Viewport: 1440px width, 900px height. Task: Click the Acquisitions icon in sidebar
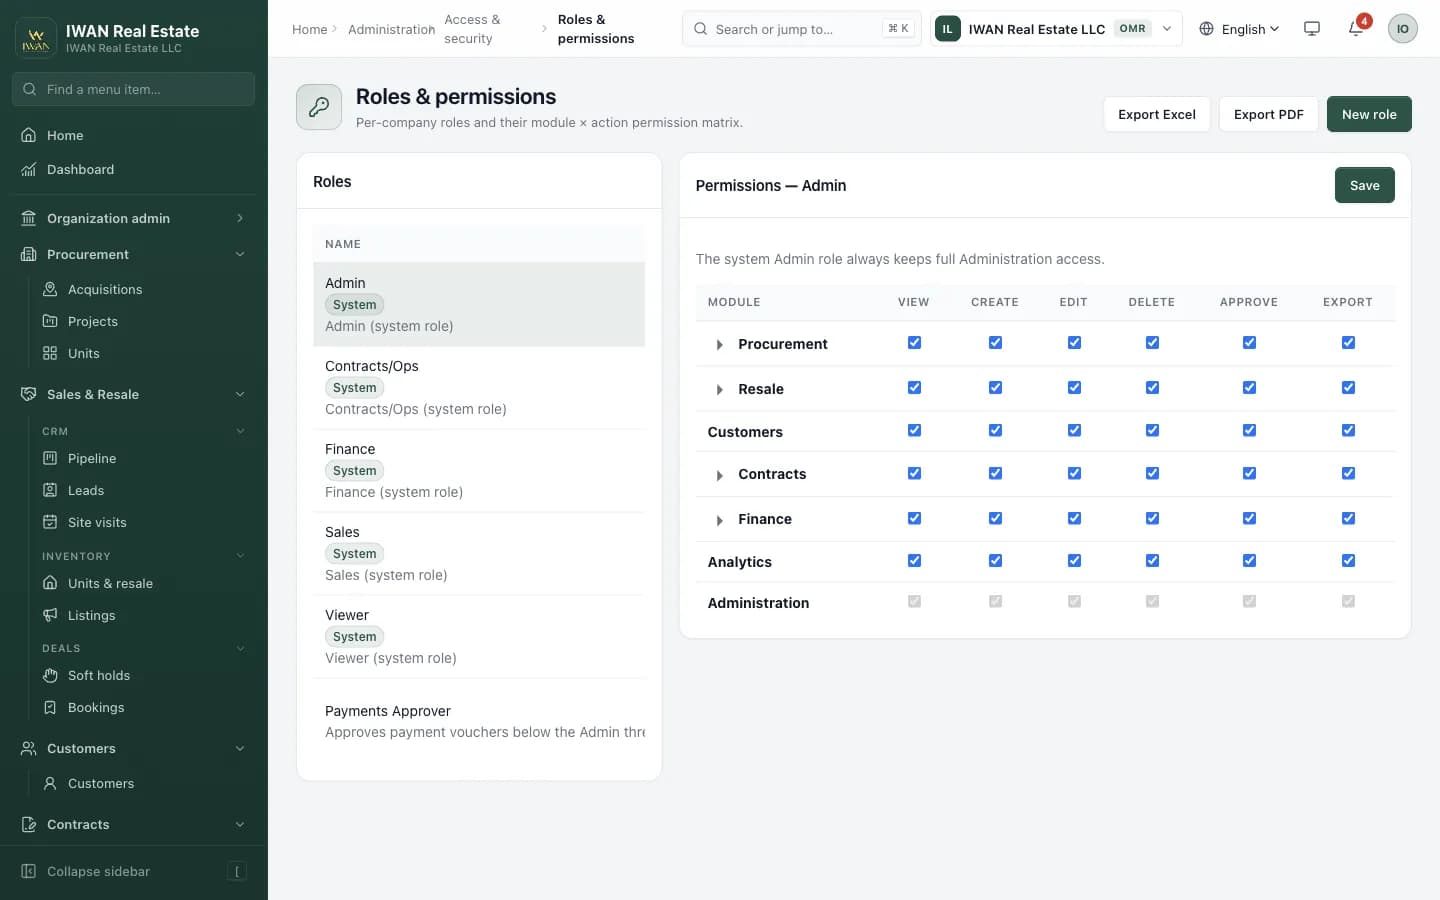[x=50, y=289]
